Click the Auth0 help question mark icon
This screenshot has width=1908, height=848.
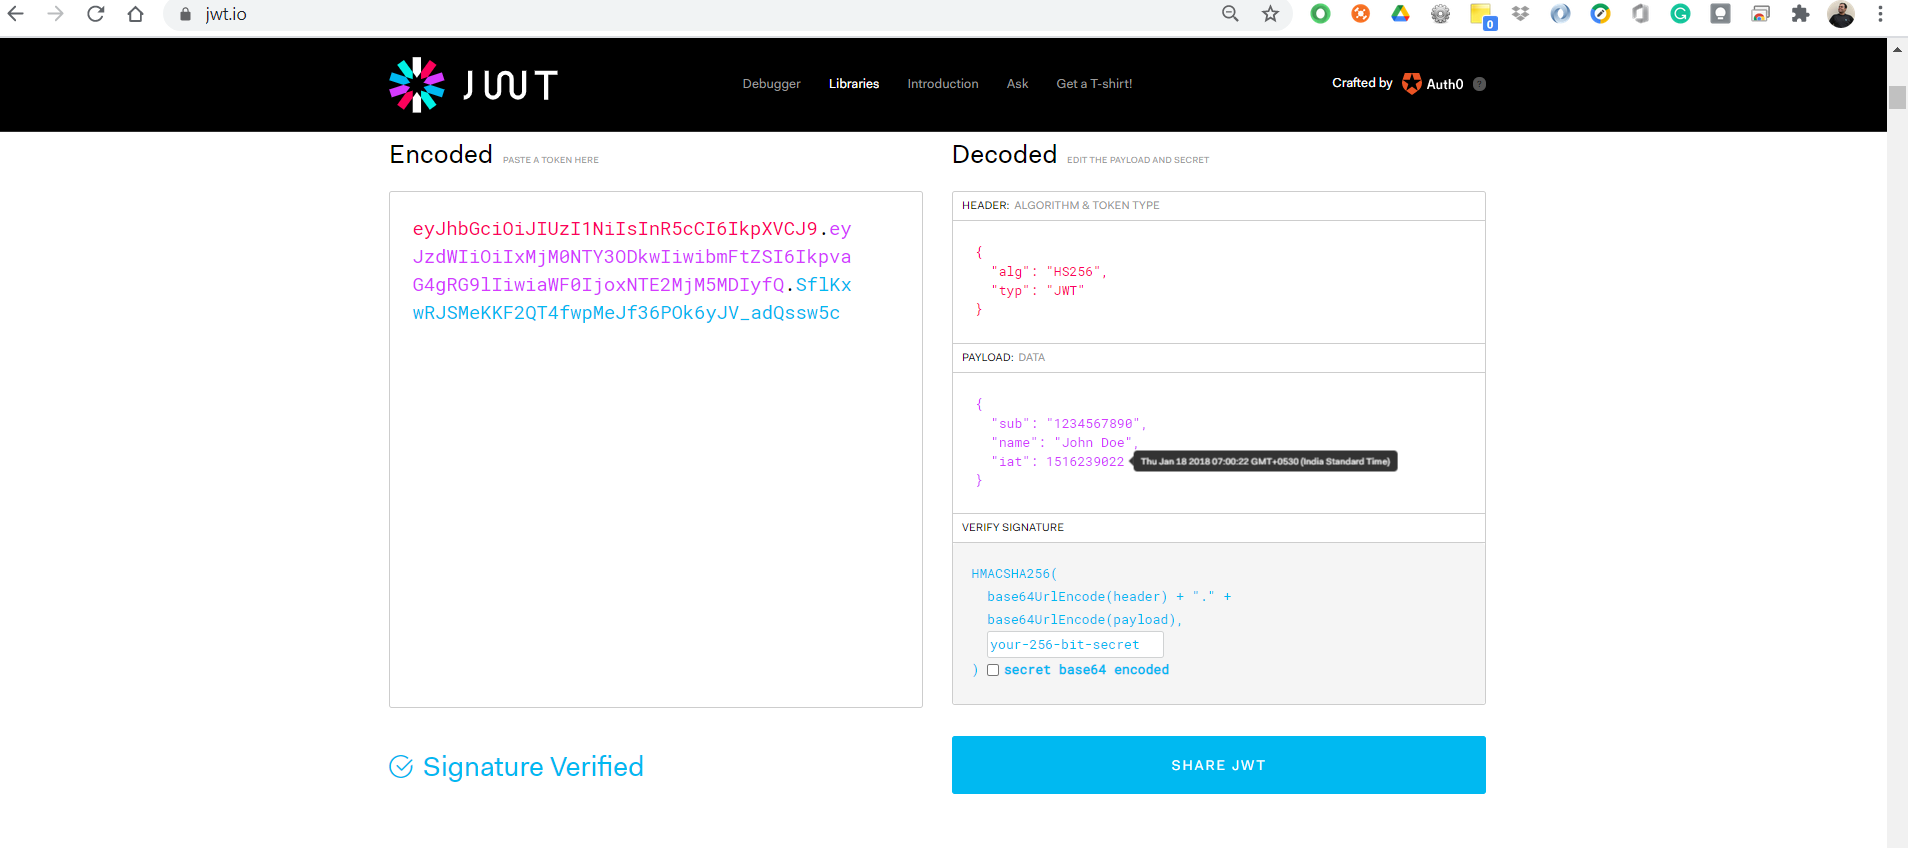[1479, 84]
